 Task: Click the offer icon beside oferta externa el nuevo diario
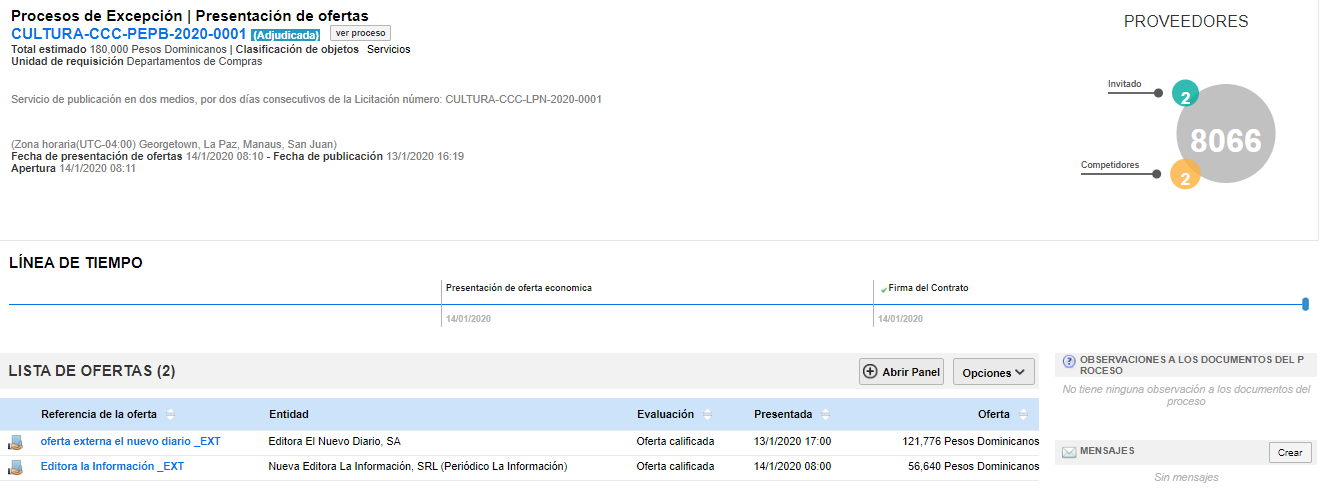(x=15, y=442)
